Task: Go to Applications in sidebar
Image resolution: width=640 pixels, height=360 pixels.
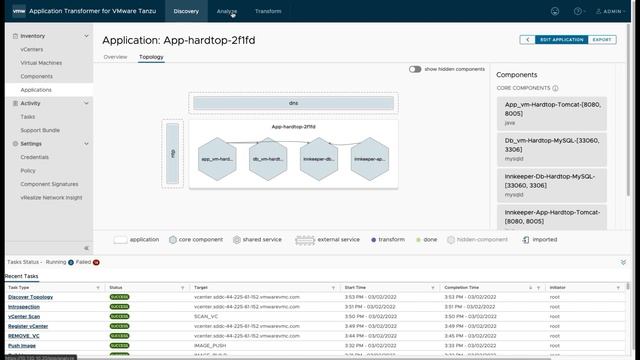Action: pos(36,90)
